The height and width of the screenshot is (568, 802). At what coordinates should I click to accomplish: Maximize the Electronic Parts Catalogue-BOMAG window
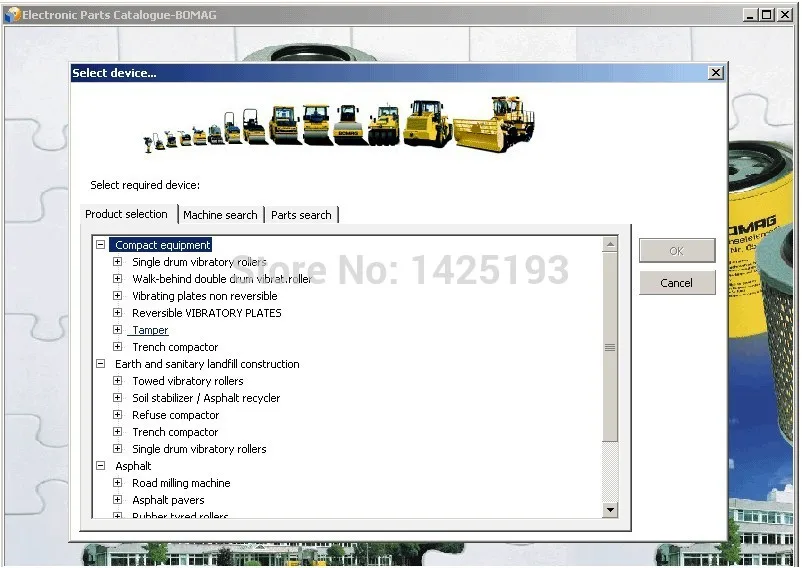tap(767, 15)
